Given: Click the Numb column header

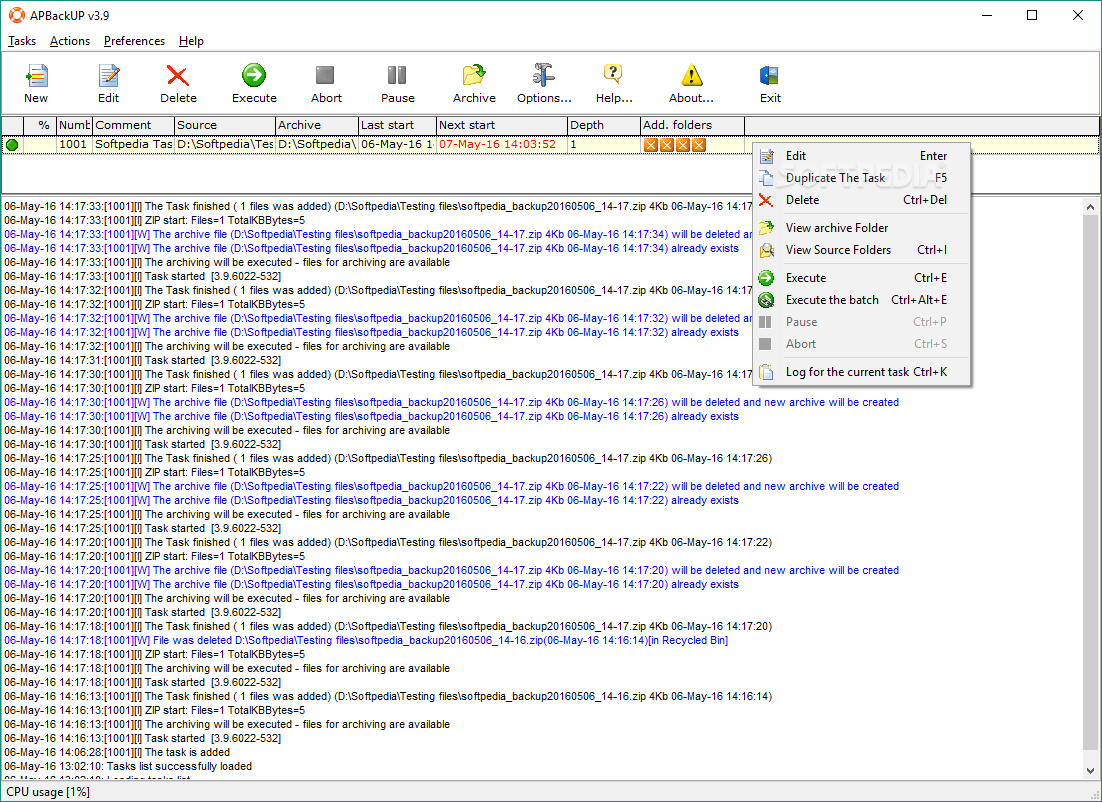Looking at the screenshot, I should pyautogui.click(x=74, y=125).
